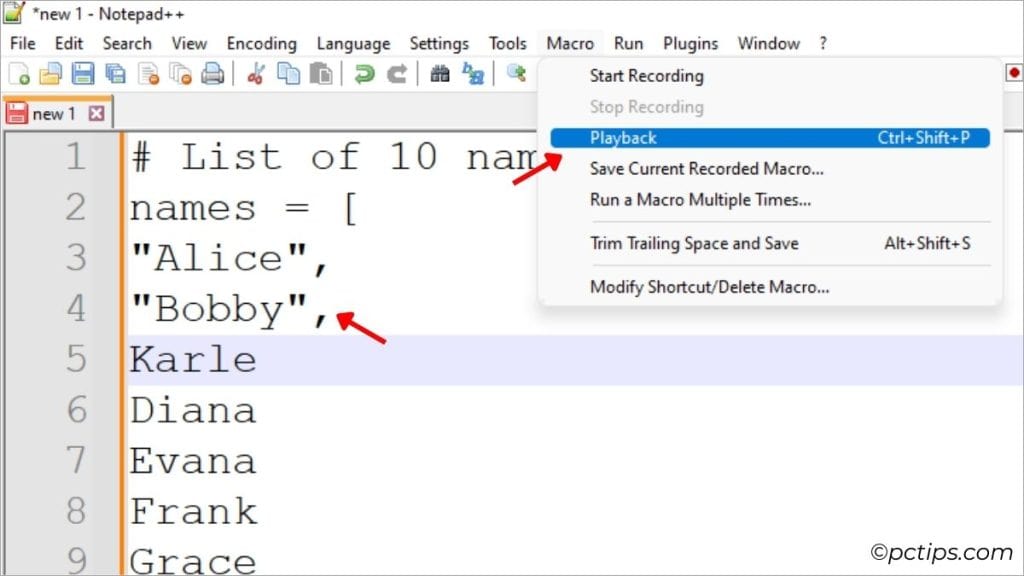Open Modify Shortcut/Delete Macro
The image size is (1024, 576).
click(x=711, y=287)
